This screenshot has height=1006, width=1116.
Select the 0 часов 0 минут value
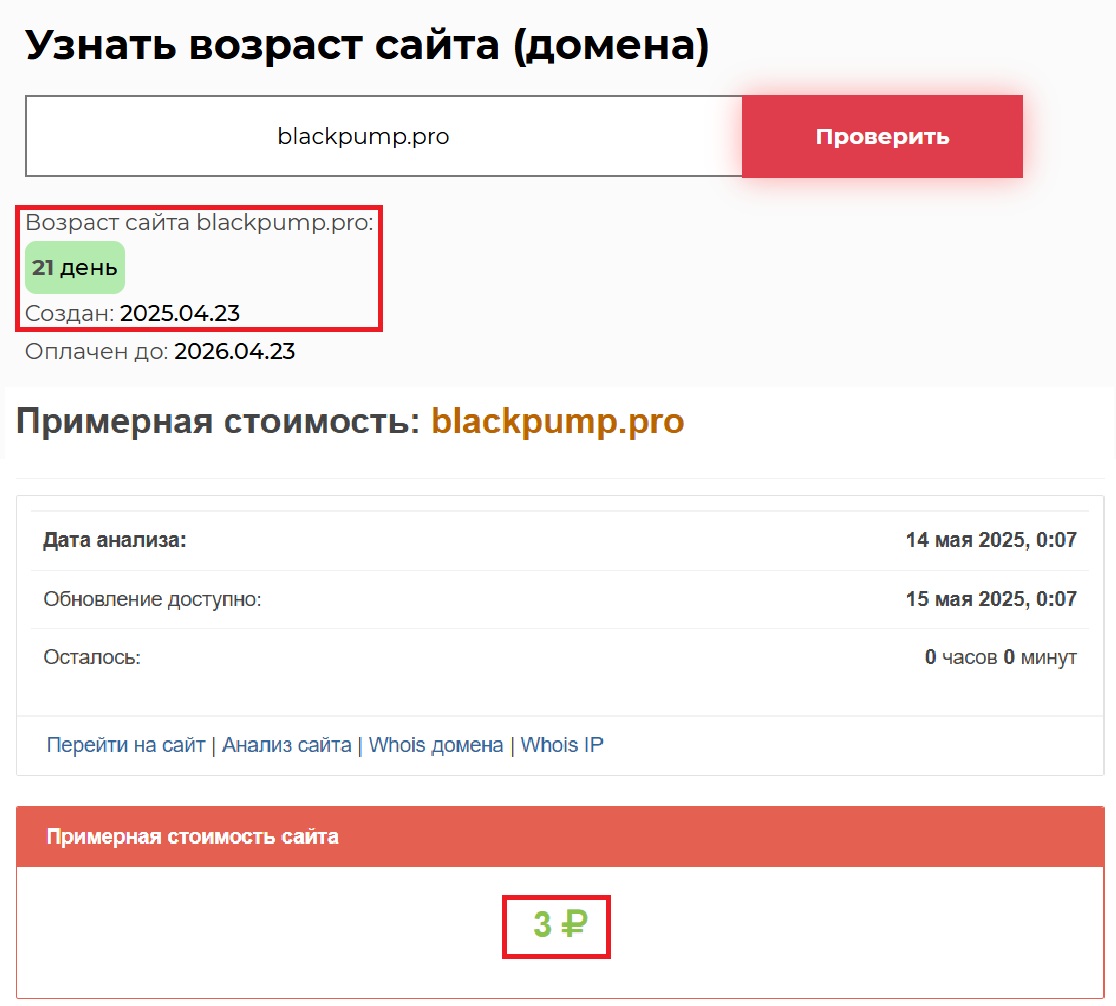tap(1000, 657)
